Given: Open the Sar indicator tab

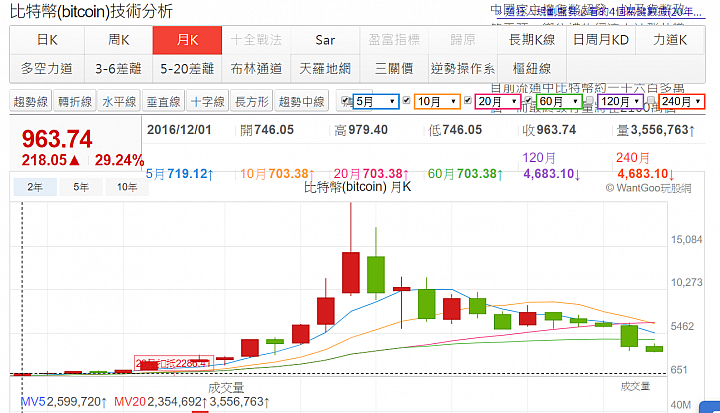Looking at the screenshot, I should click(325, 40).
